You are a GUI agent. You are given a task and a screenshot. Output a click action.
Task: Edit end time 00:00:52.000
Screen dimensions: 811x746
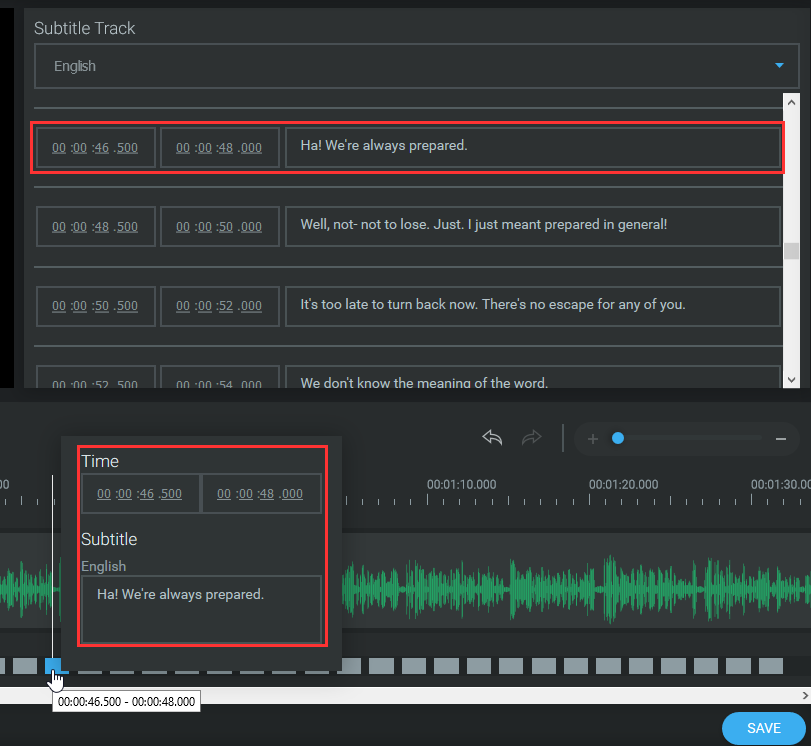point(219,306)
